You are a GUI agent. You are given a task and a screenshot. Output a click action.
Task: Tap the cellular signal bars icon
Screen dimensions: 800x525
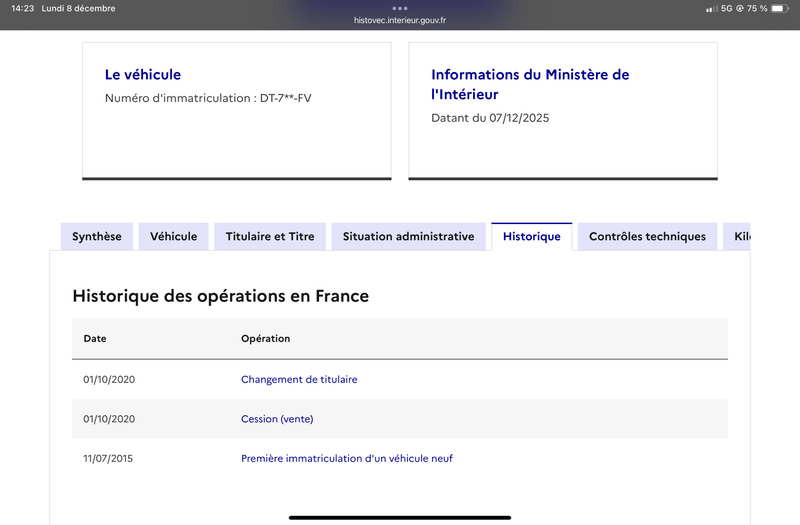(710, 9)
